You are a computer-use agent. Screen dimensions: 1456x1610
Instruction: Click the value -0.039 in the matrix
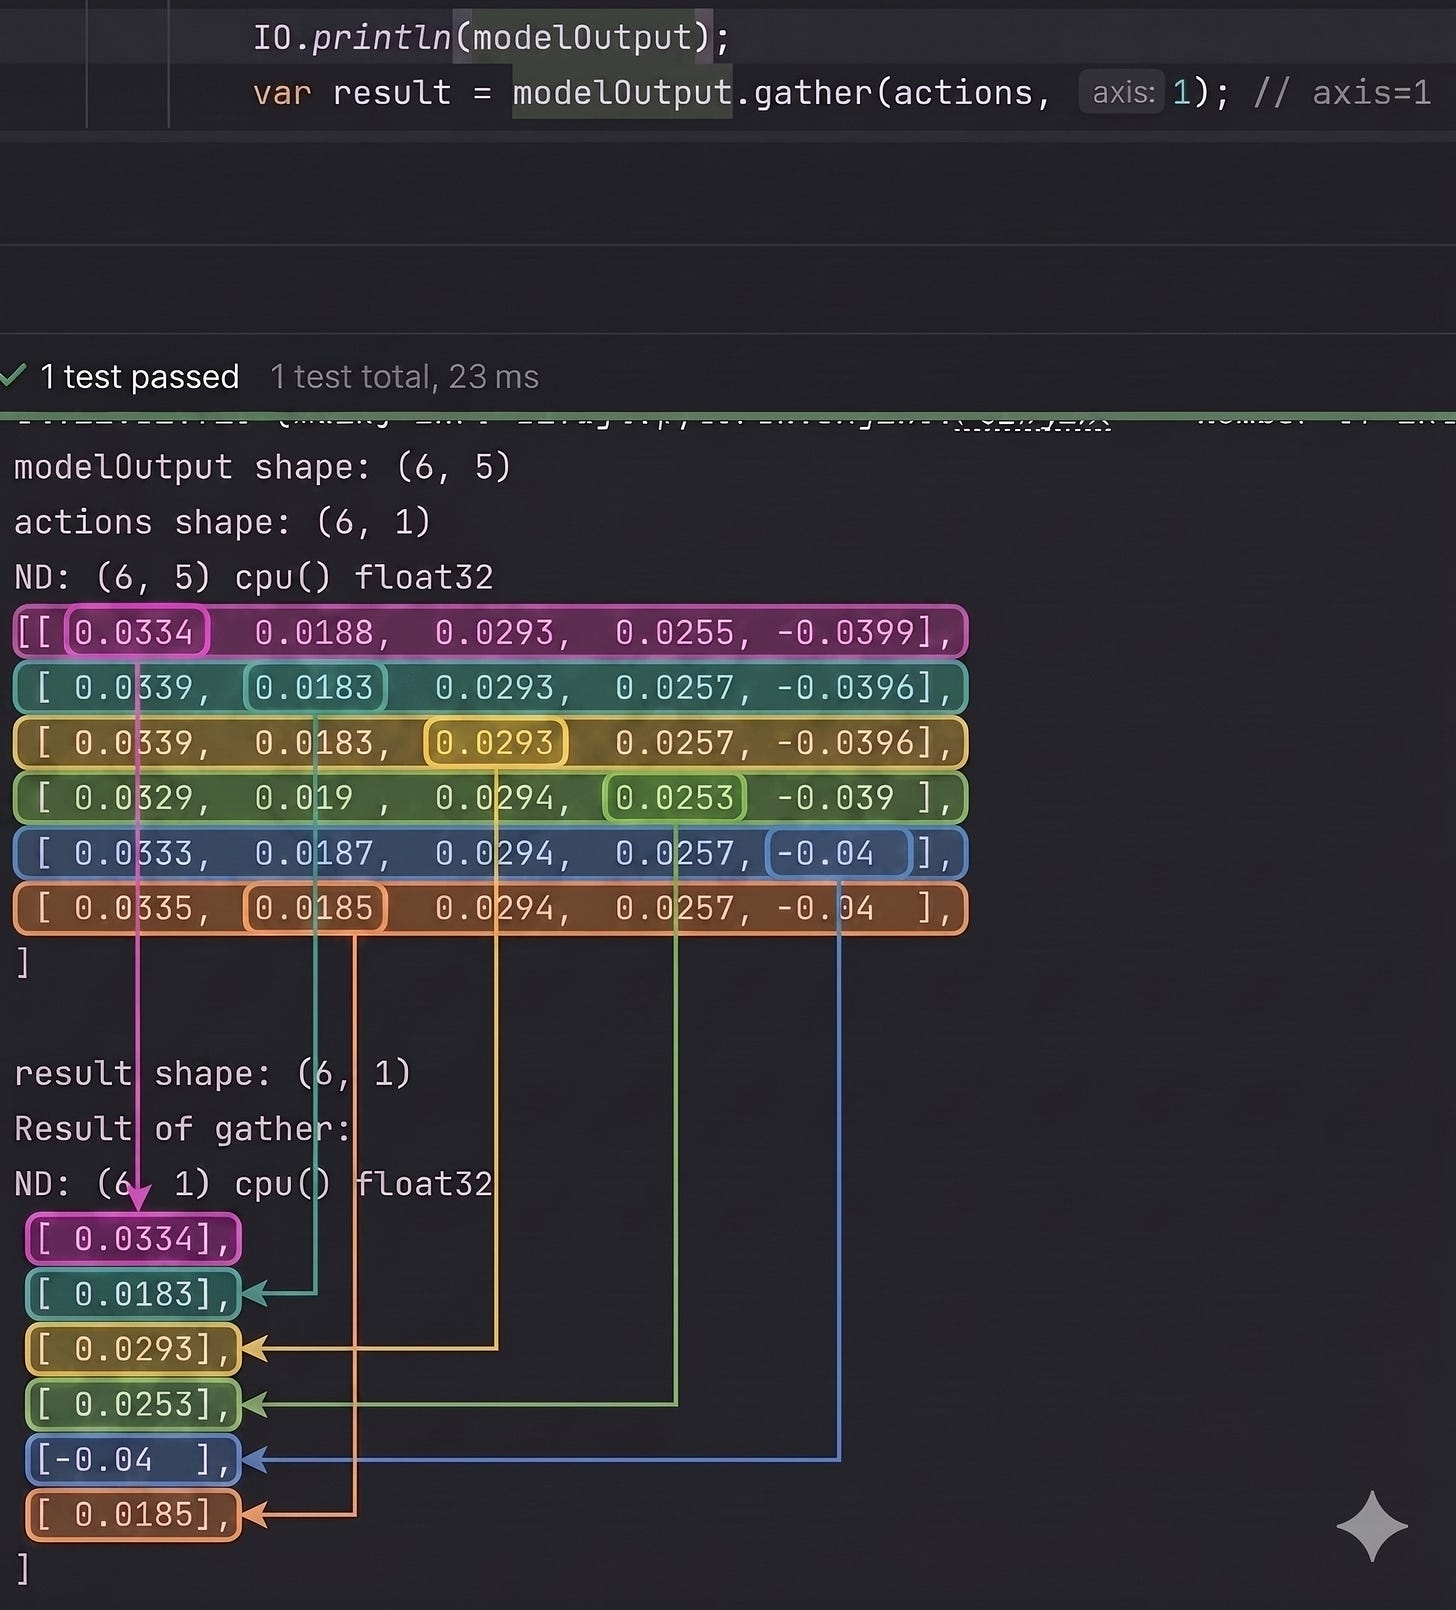coord(835,797)
